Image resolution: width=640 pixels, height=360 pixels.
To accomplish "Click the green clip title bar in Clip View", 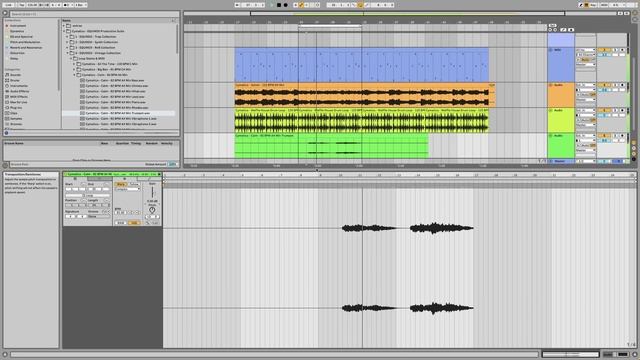I will pyautogui.click(x=112, y=175).
